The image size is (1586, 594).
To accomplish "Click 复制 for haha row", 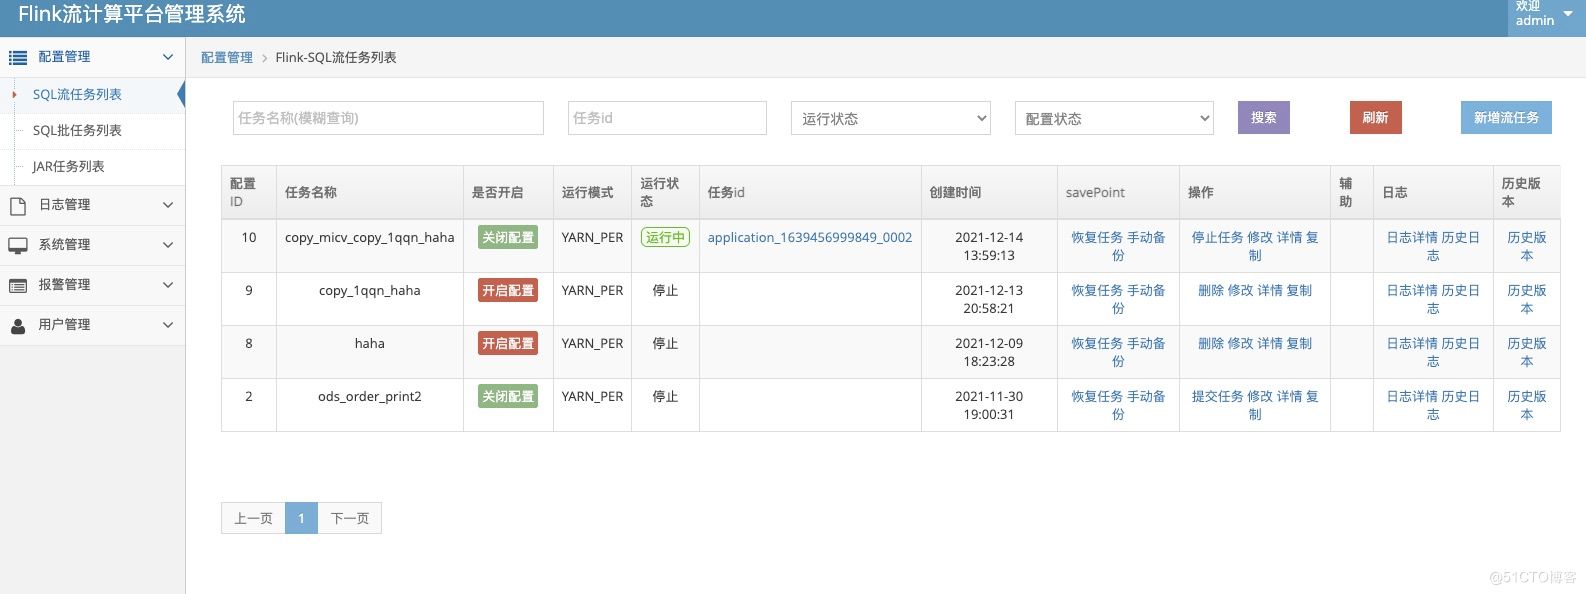I will (1299, 344).
